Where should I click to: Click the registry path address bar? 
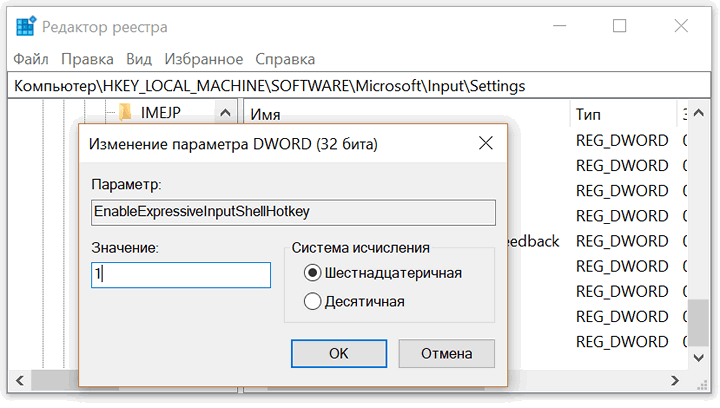coord(359,86)
